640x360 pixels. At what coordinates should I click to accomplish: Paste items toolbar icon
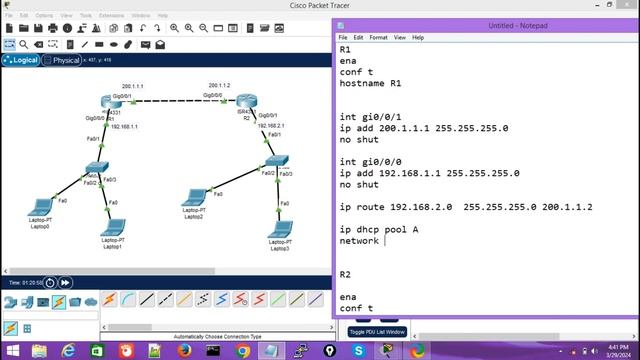coord(128,28)
